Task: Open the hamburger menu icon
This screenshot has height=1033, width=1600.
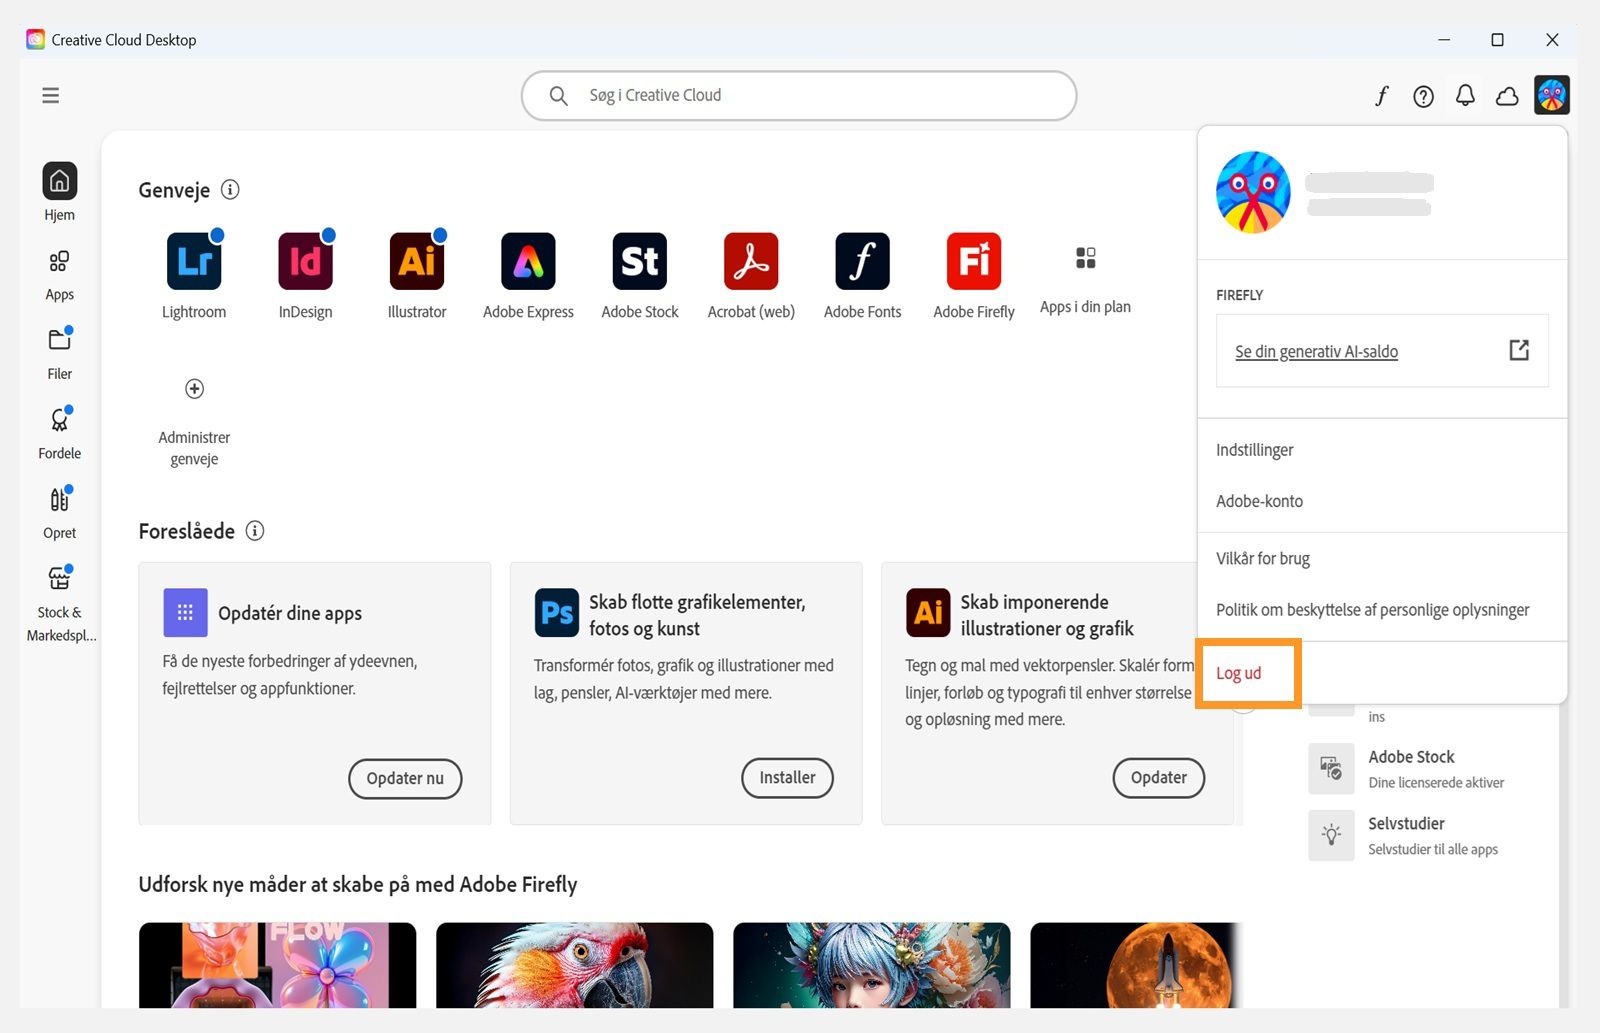Action: point(50,95)
